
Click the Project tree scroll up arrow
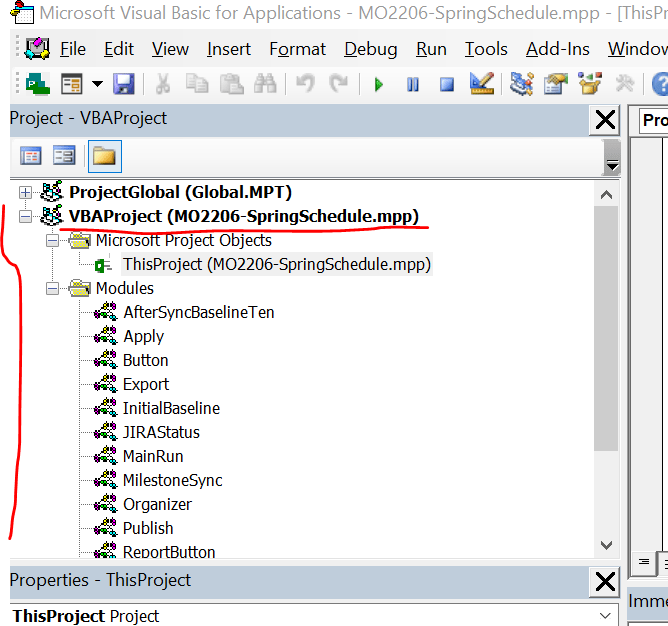(606, 195)
